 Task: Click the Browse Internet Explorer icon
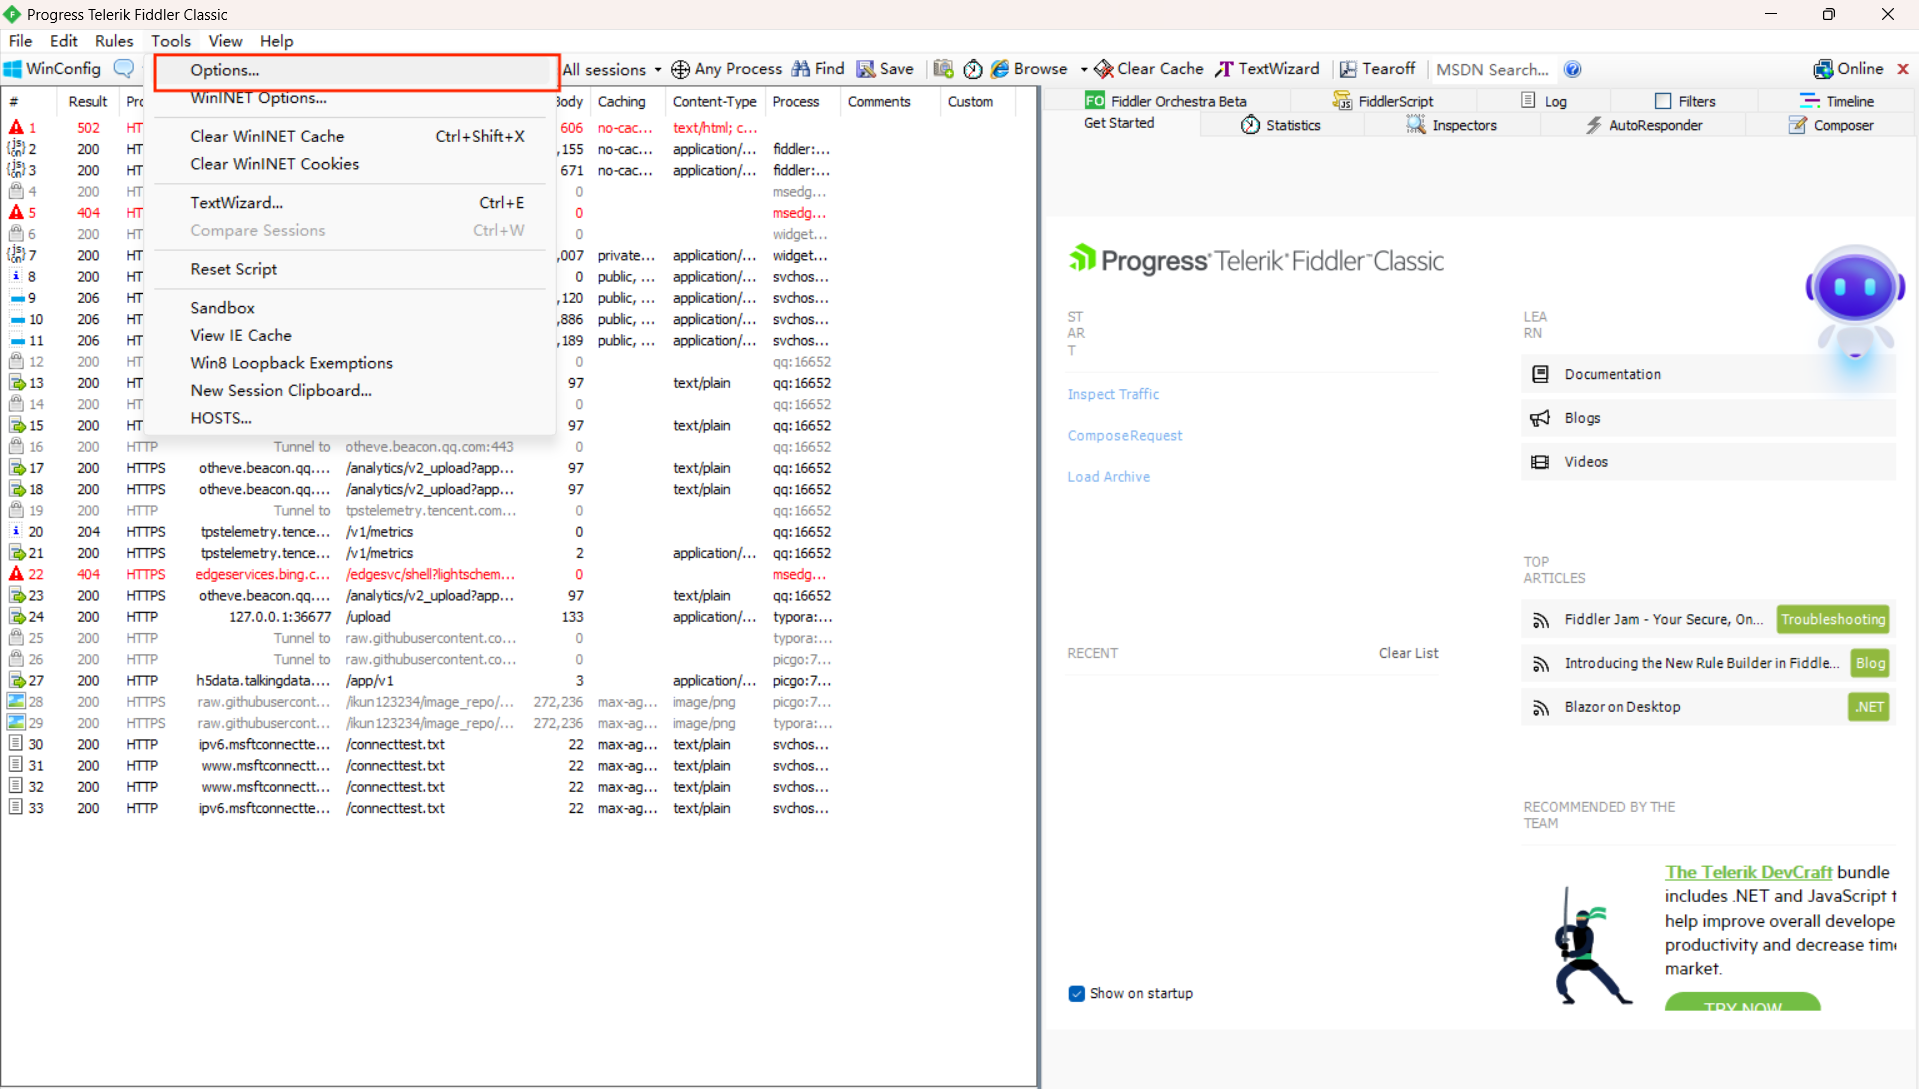[1000, 69]
